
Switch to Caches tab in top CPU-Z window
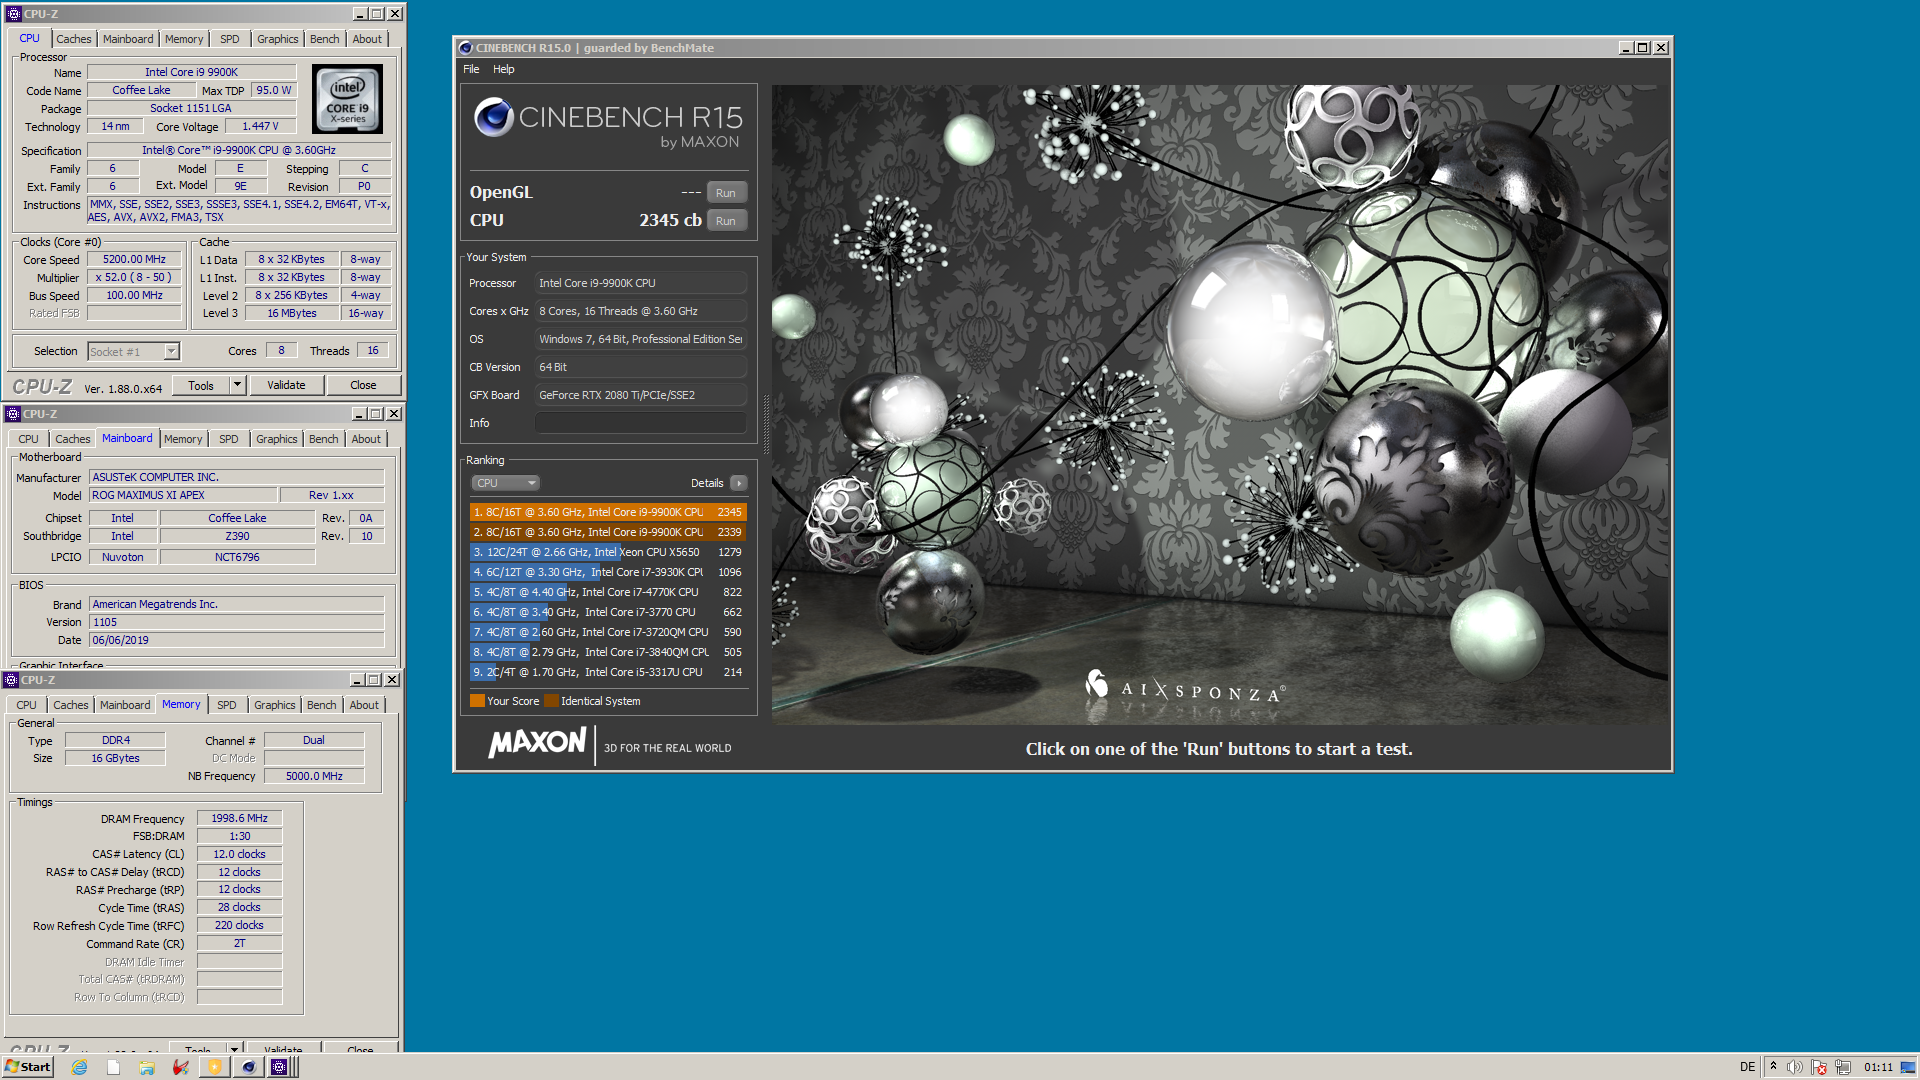tap(73, 39)
